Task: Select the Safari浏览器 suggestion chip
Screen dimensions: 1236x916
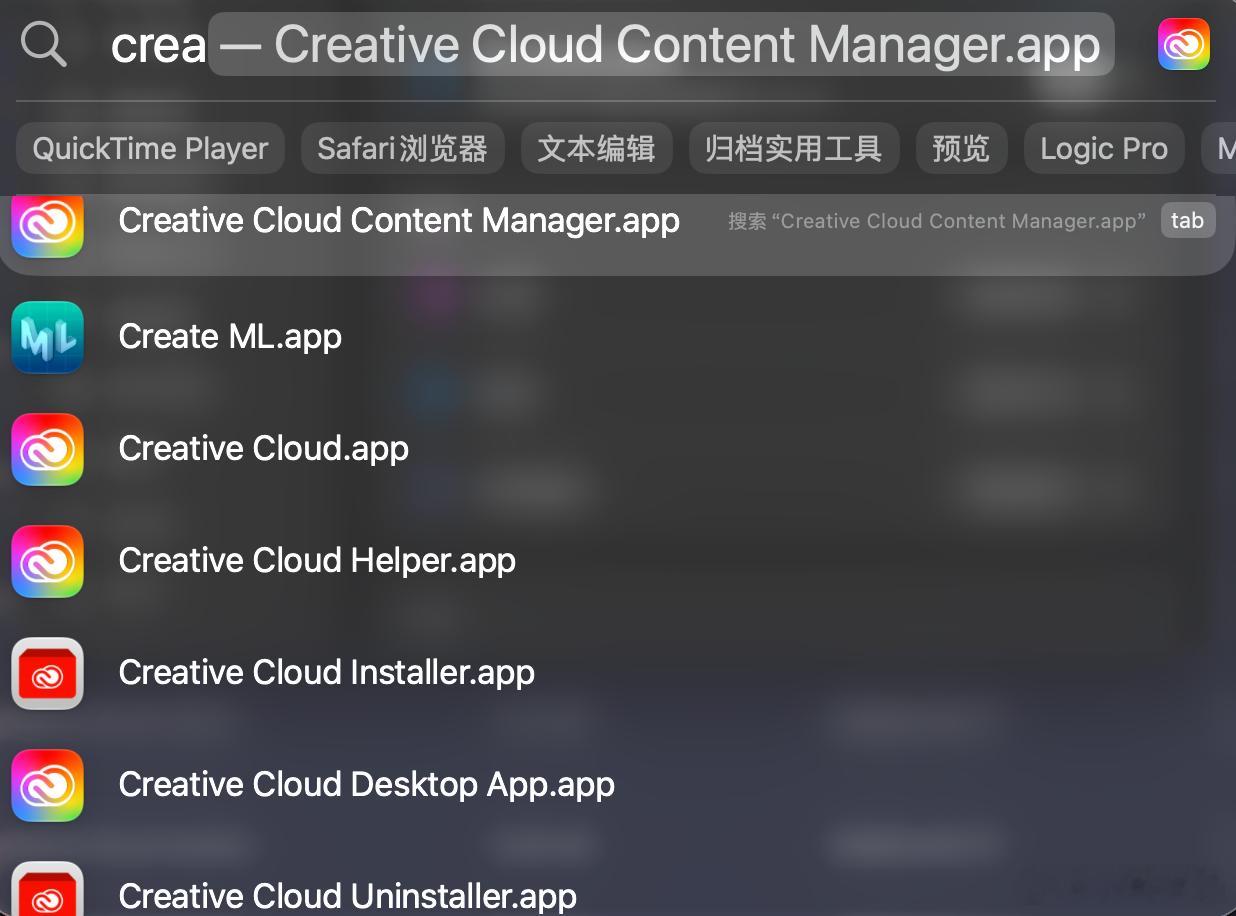Action: (x=402, y=149)
